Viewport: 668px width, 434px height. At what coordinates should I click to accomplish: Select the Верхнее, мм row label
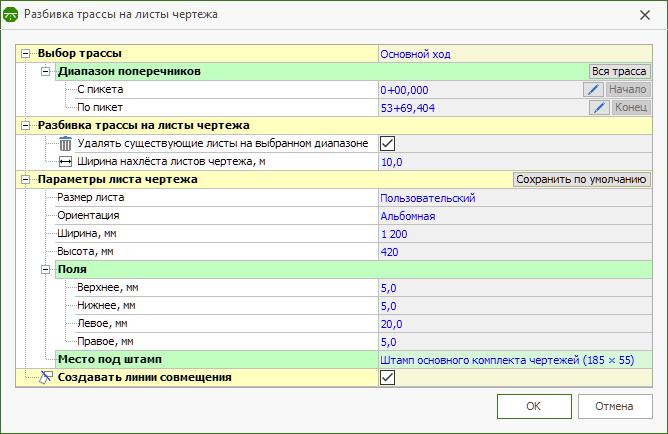coord(108,287)
